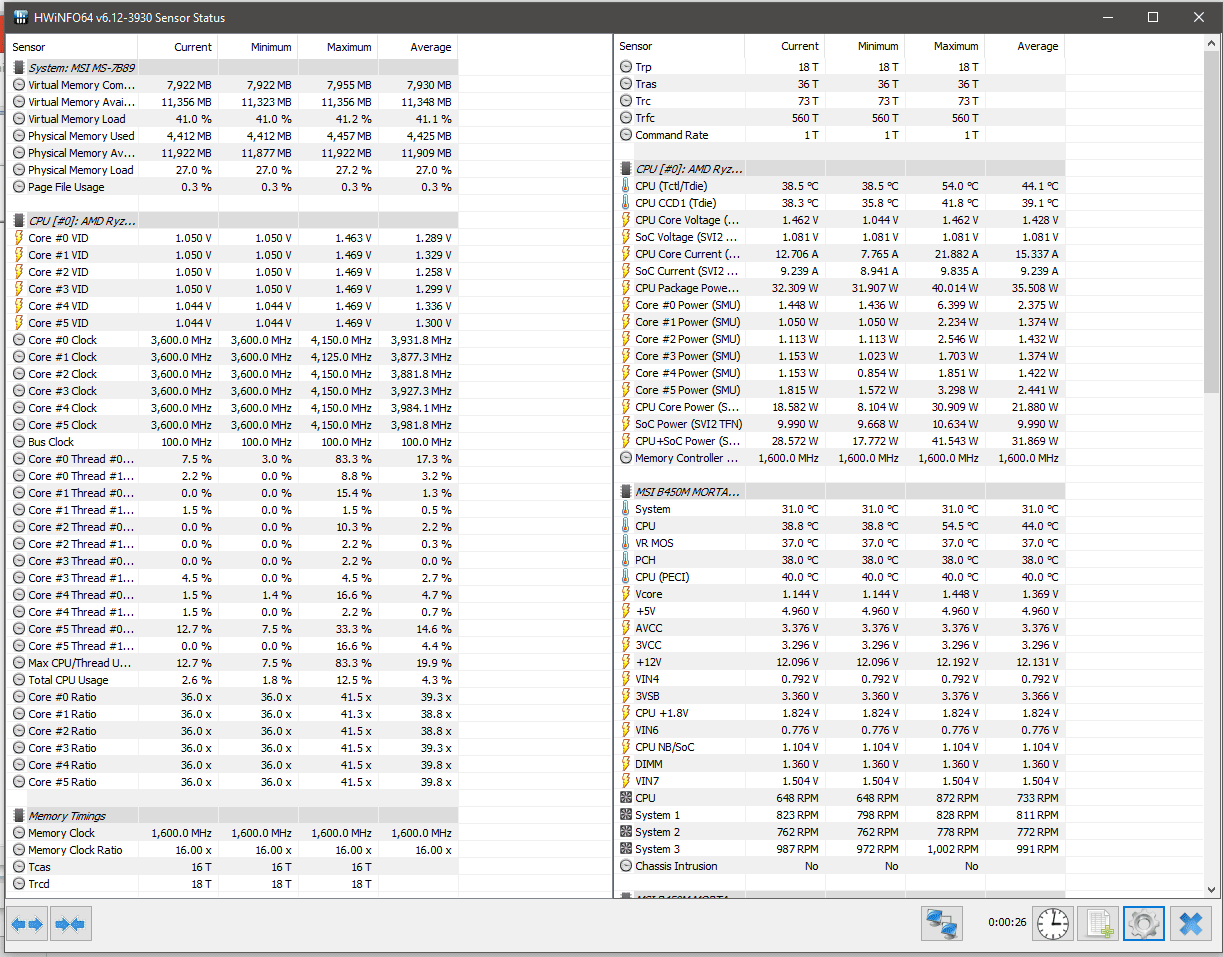Select the Core #3 Clock row
Image resolution: width=1223 pixels, height=957 pixels.
click(234, 391)
